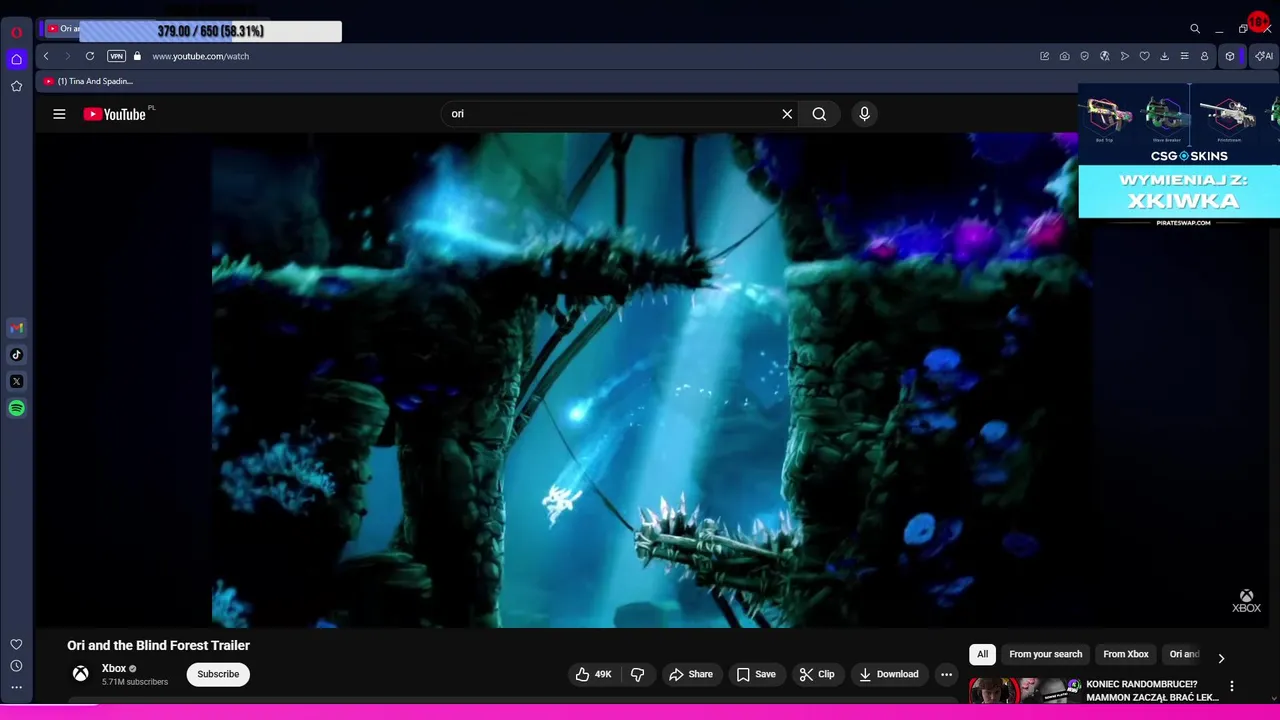Screen dimensions: 1280x720
Task: Click the Xbox watermark in video corner
Action: click(1246, 601)
